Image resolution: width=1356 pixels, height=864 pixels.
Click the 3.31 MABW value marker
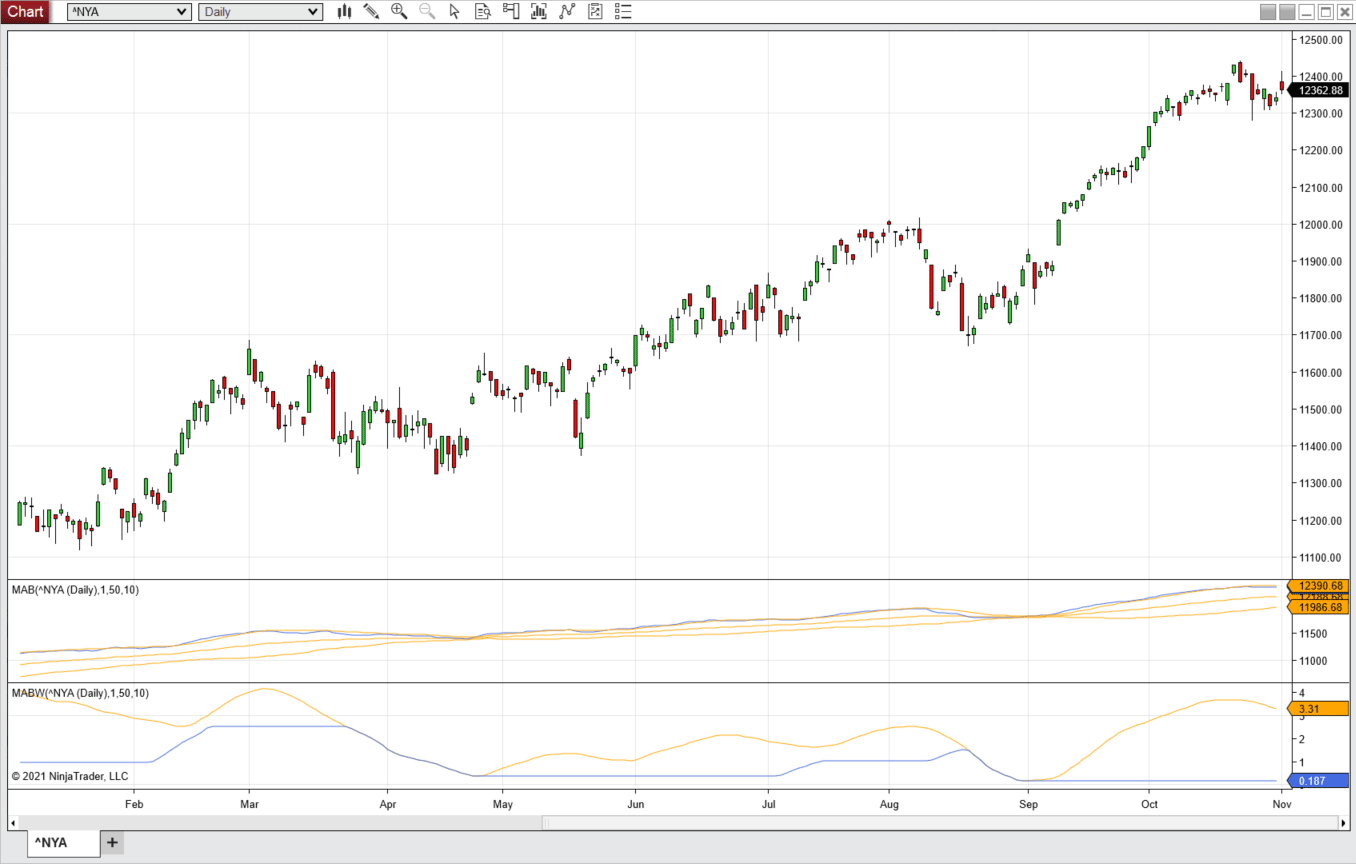pyautogui.click(x=1319, y=709)
